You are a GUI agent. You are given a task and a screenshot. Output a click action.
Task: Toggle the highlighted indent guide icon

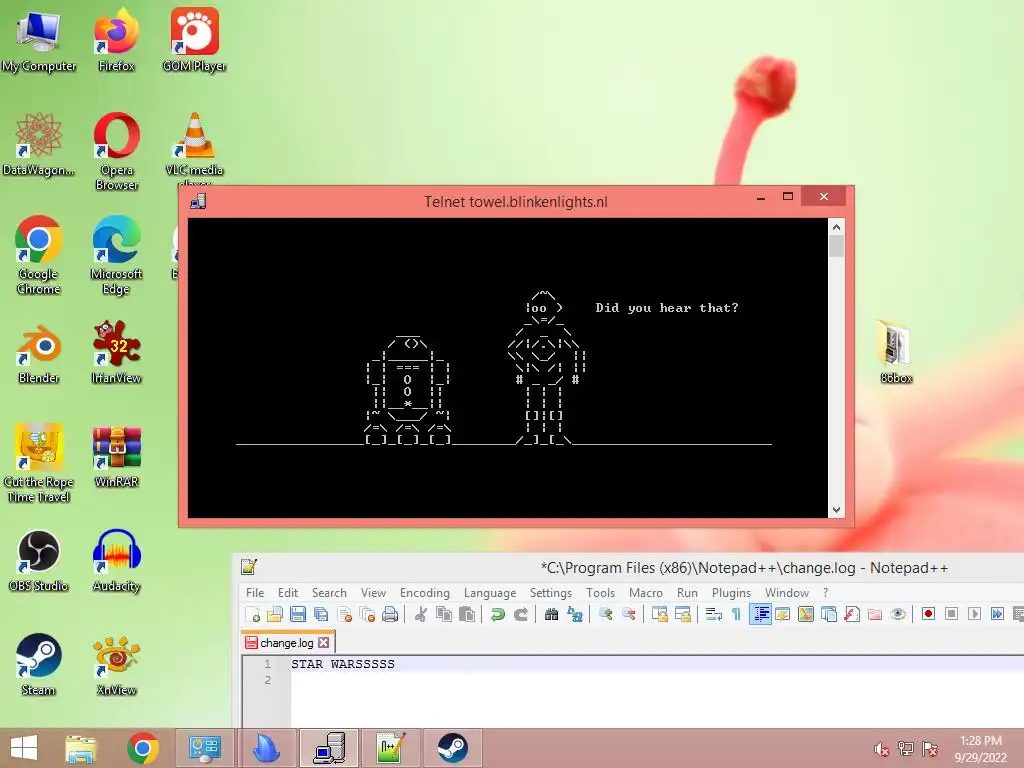point(760,614)
